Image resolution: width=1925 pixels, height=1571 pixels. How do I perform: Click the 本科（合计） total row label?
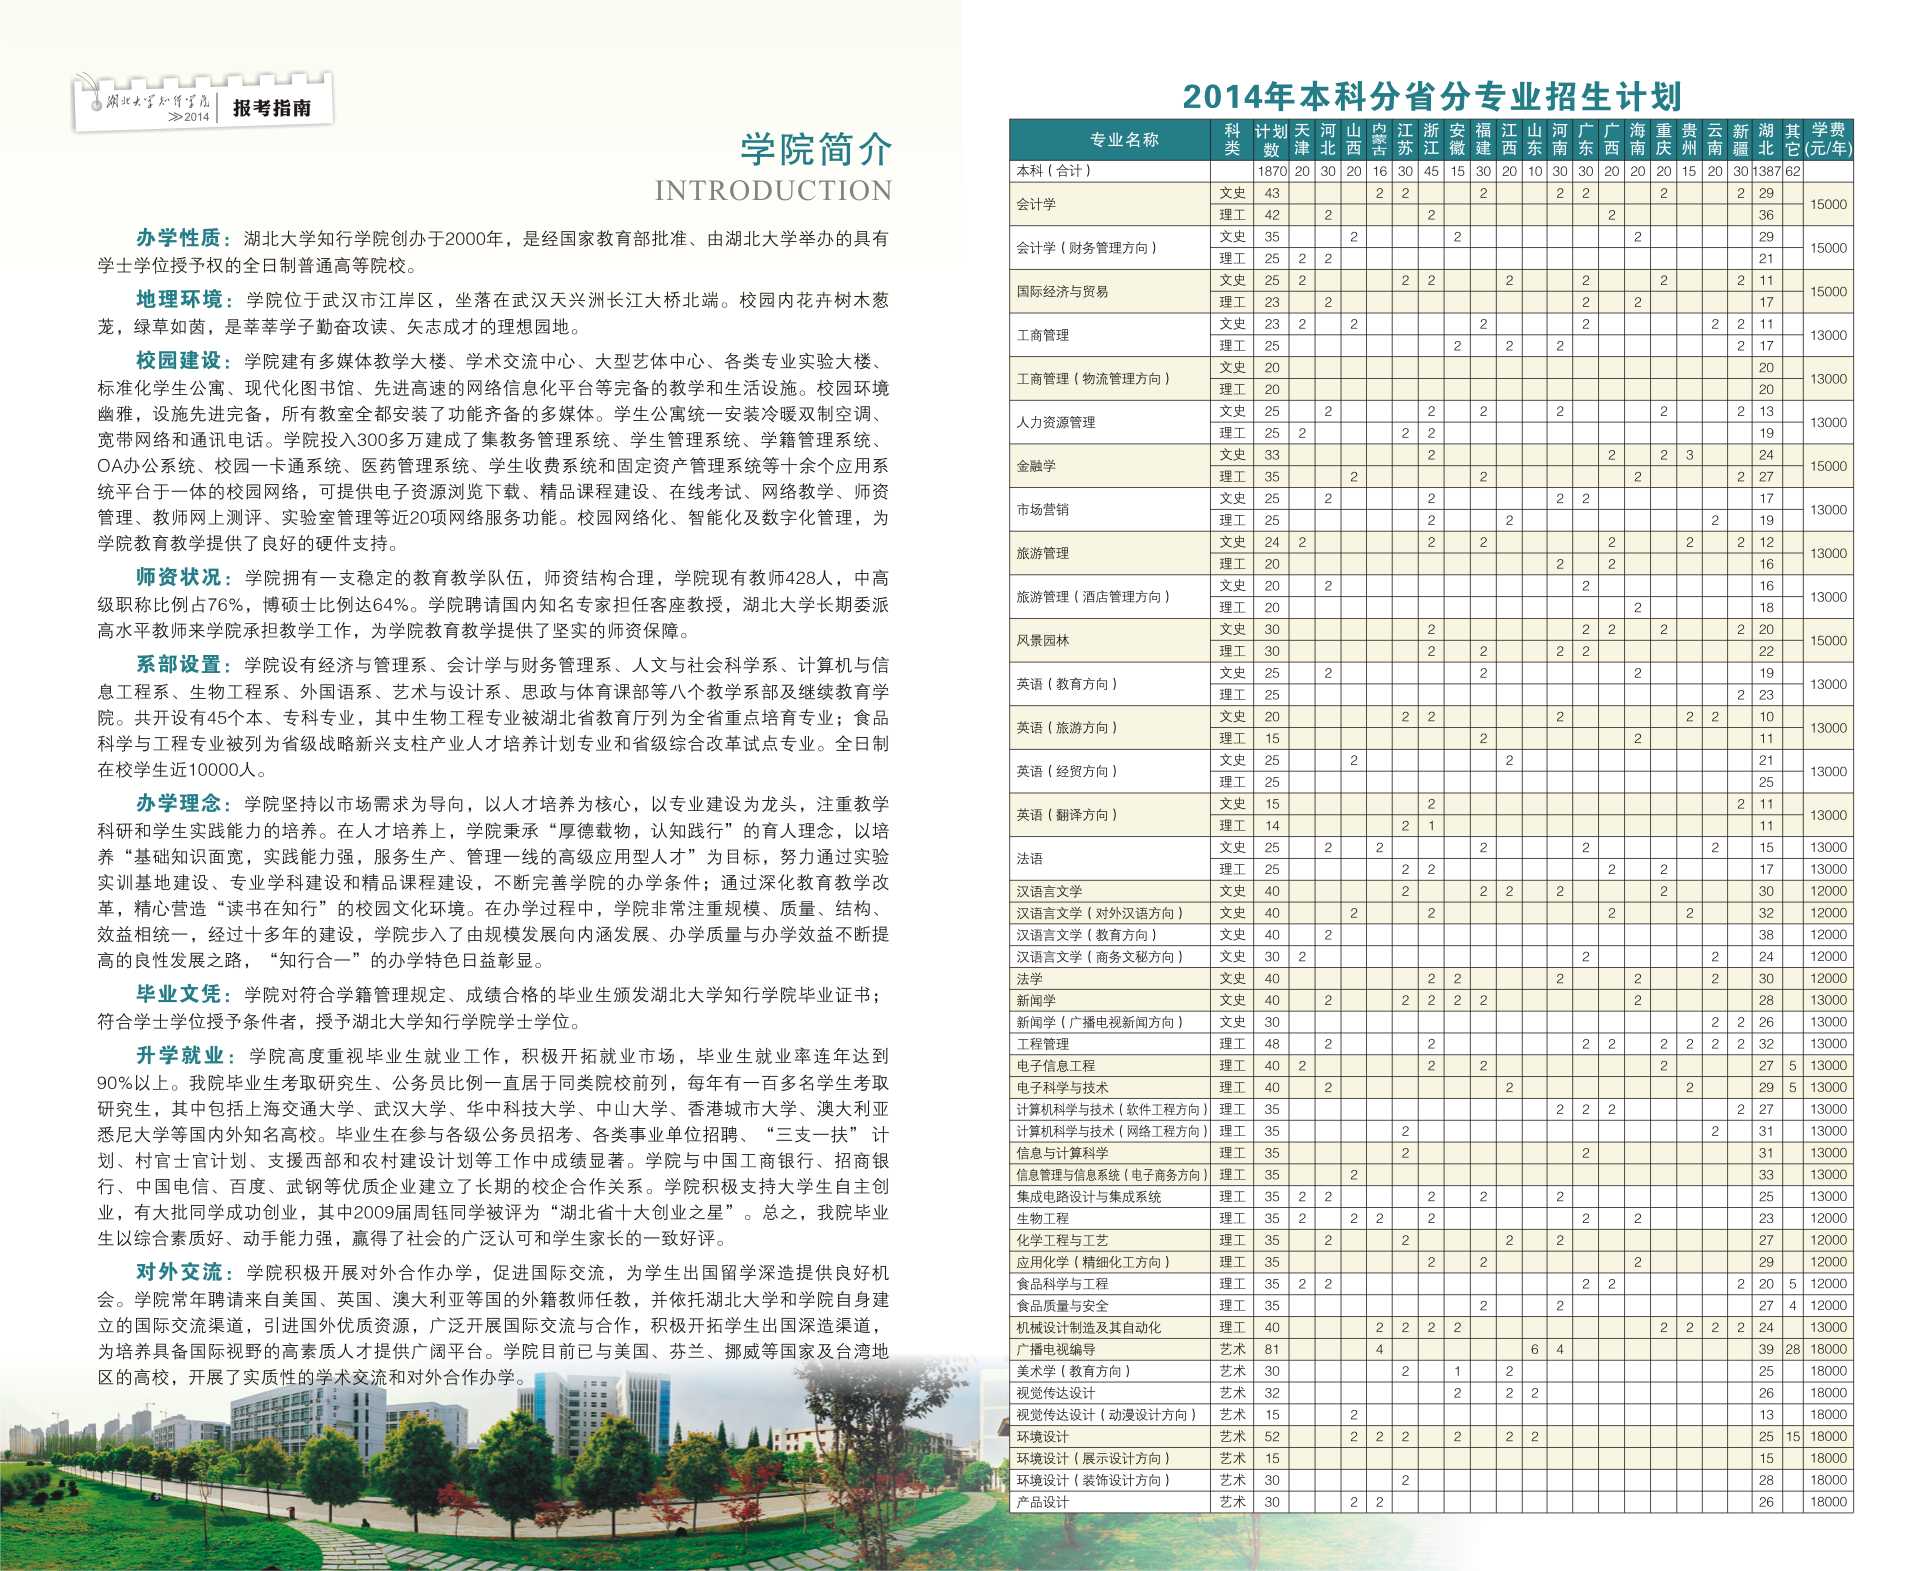1053,171
